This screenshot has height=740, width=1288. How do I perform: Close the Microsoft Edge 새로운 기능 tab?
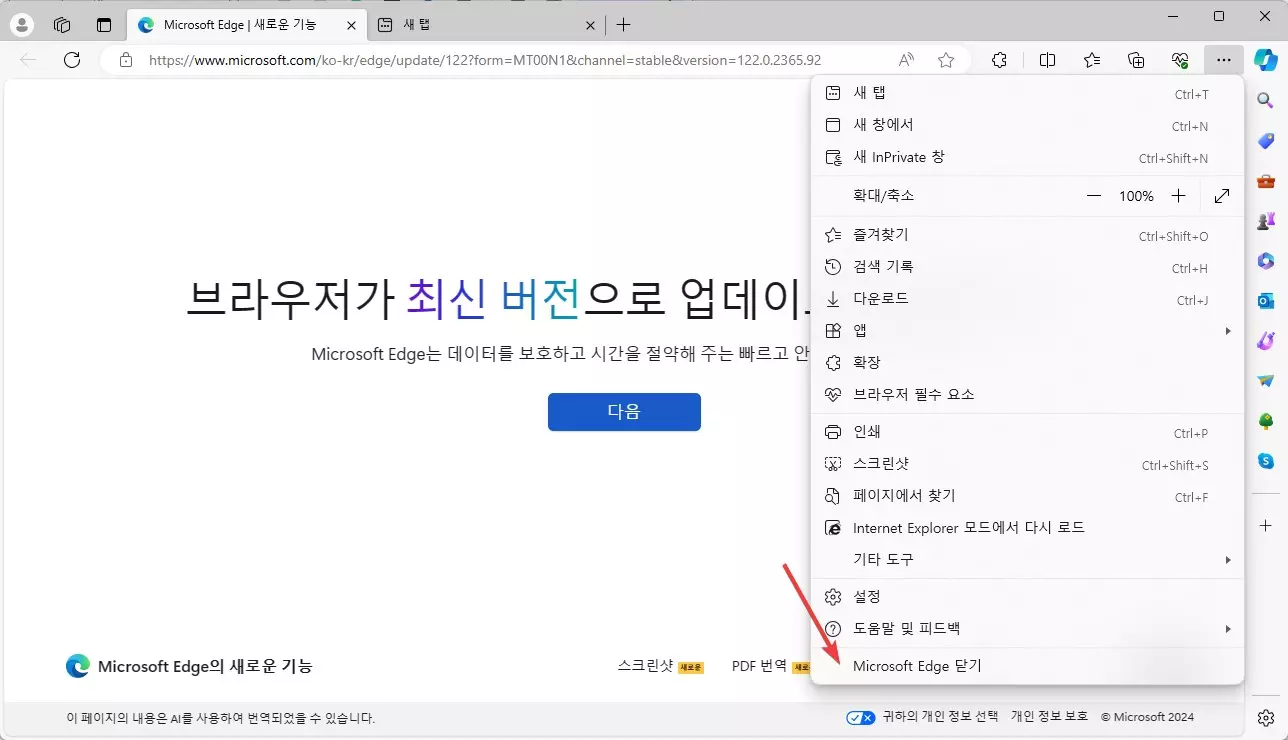(x=350, y=25)
